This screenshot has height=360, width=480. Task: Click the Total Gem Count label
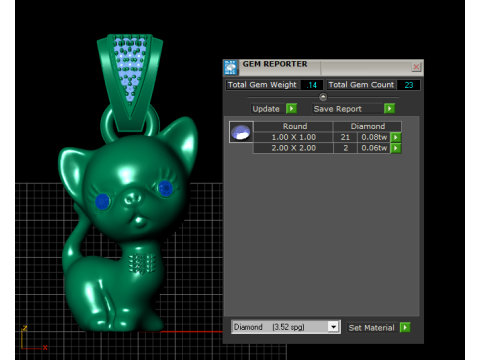[x=361, y=85]
